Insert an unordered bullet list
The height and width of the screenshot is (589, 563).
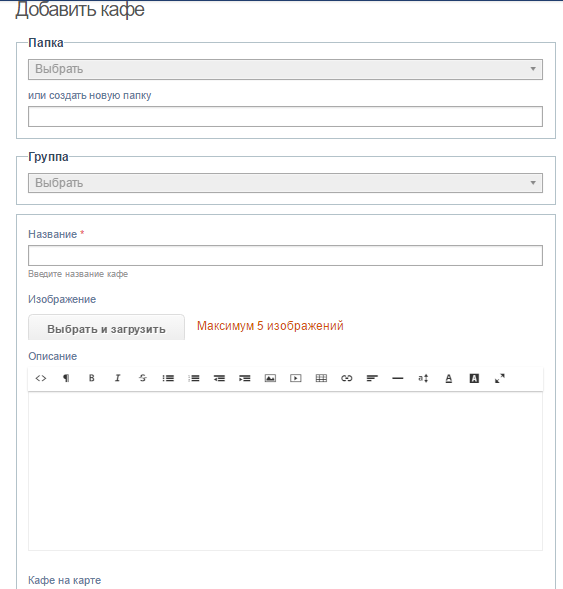click(x=168, y=378)
